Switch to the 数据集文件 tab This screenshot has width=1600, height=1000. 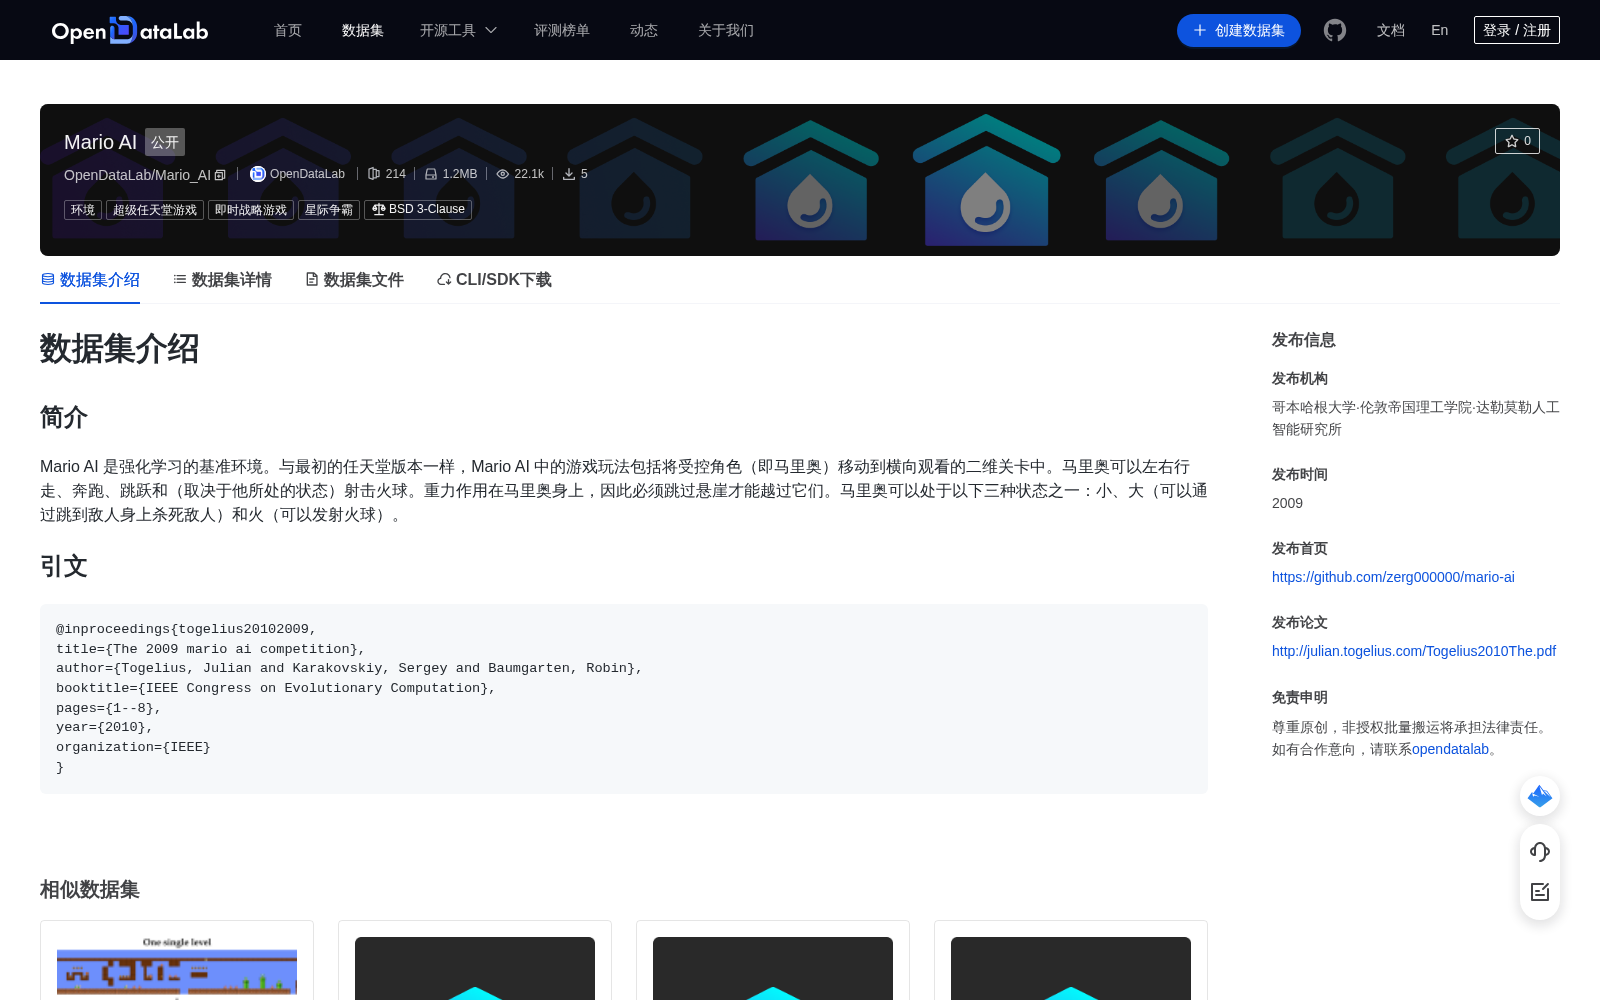[354, 280]
